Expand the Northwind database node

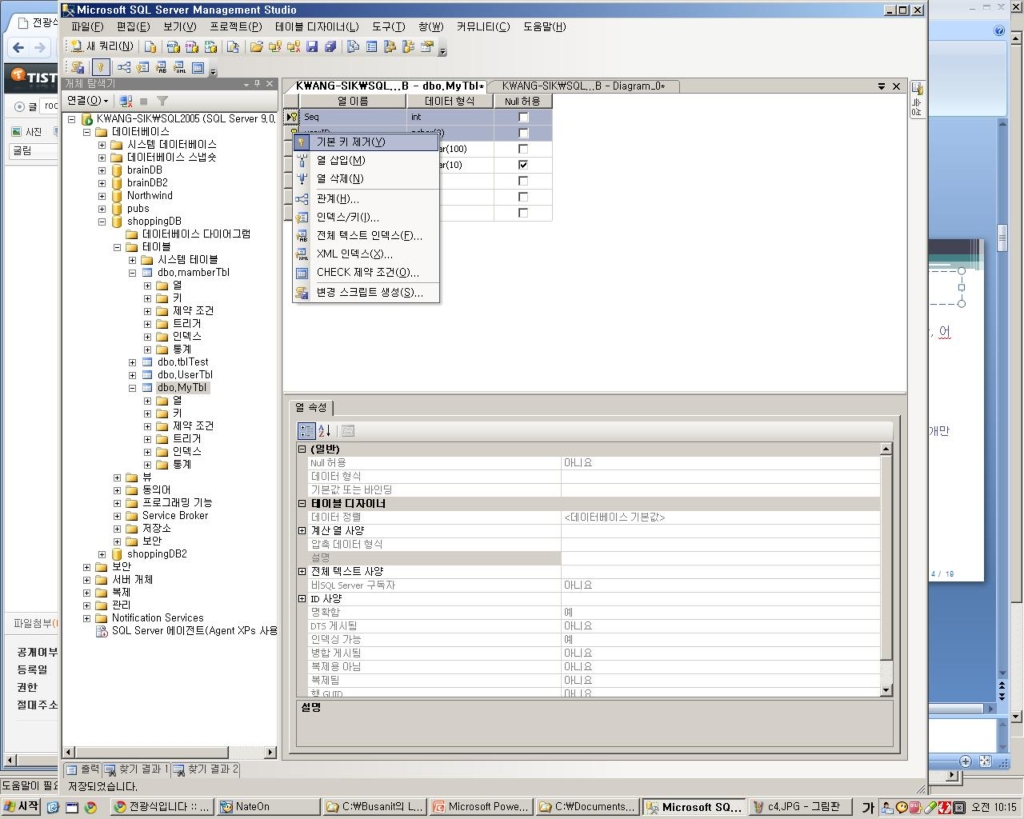[x=102, y=196]
